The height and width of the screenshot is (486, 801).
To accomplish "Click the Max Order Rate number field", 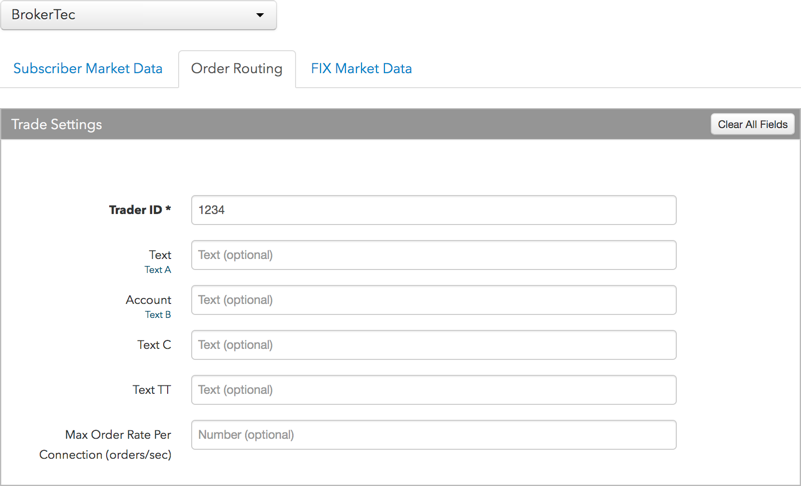I will click(x=434, y=435).
